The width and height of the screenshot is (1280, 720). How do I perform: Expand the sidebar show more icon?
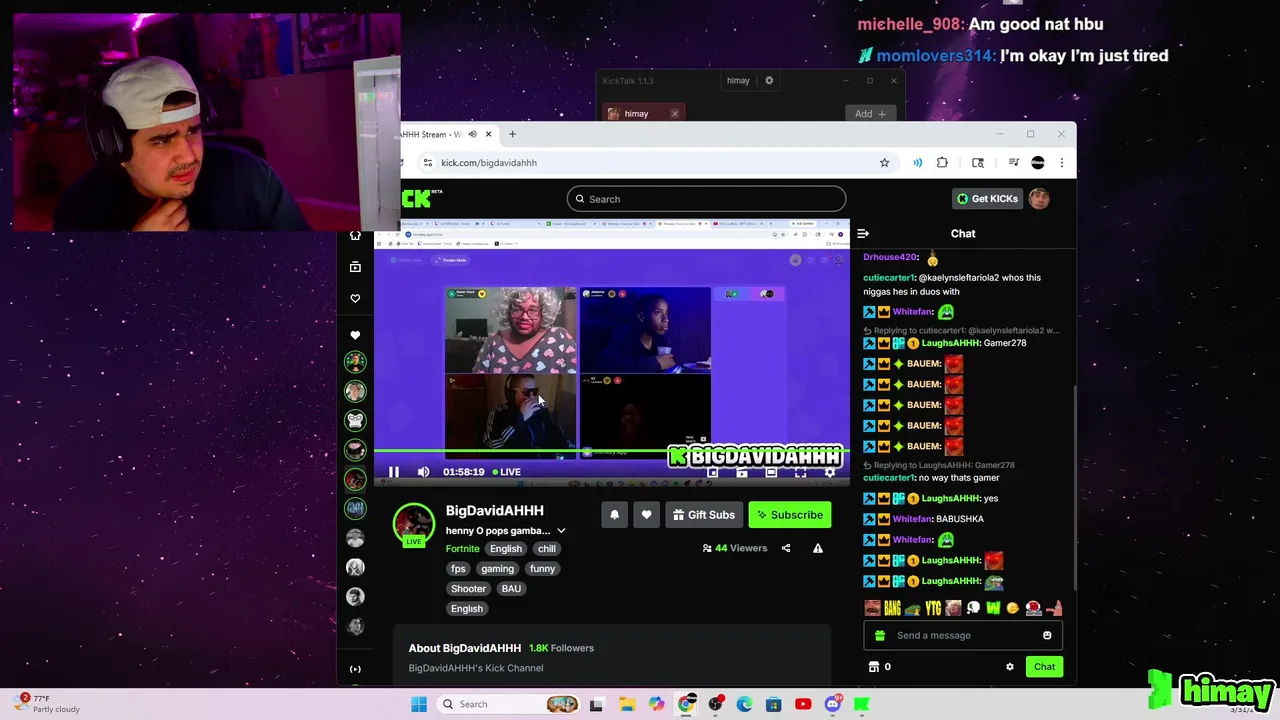point(355,669)
